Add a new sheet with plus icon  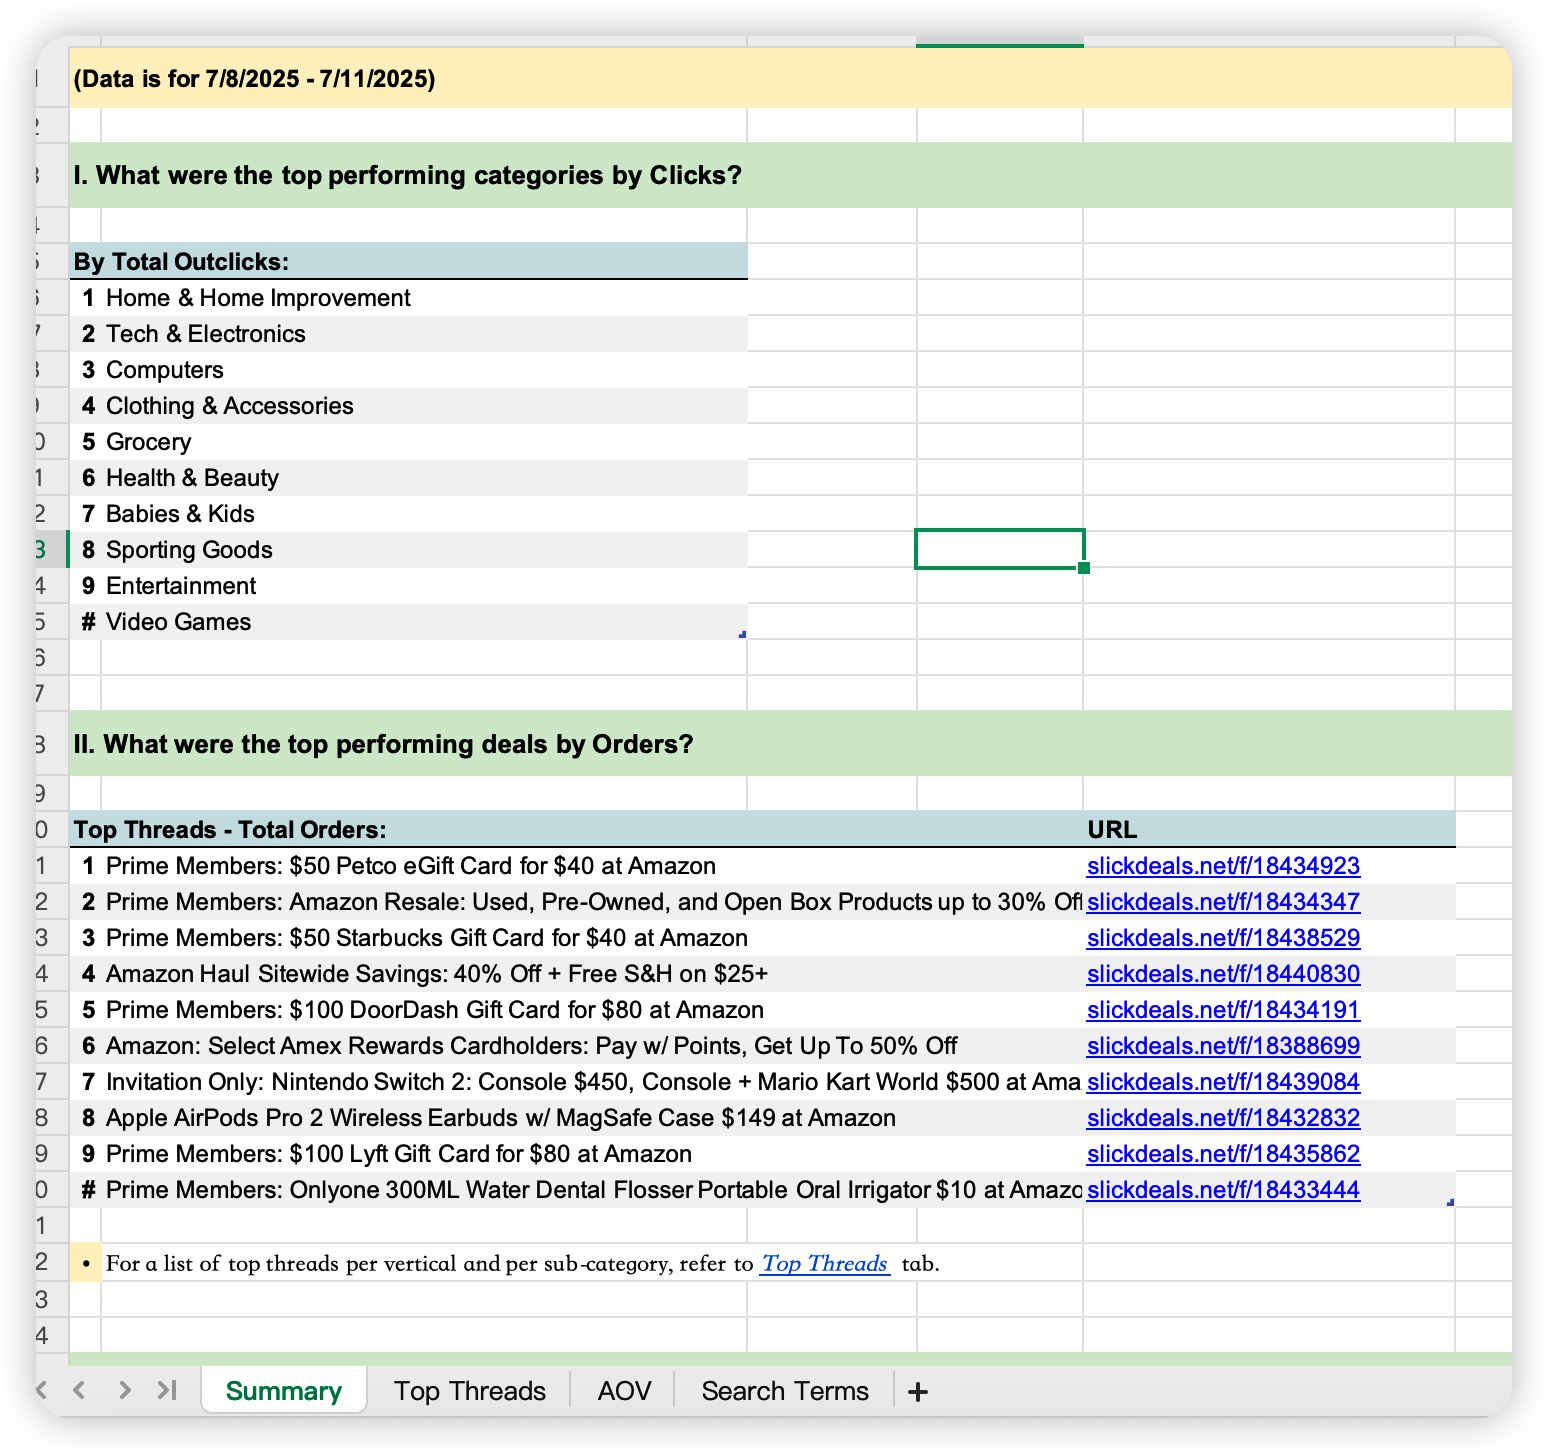[917, 1391]
